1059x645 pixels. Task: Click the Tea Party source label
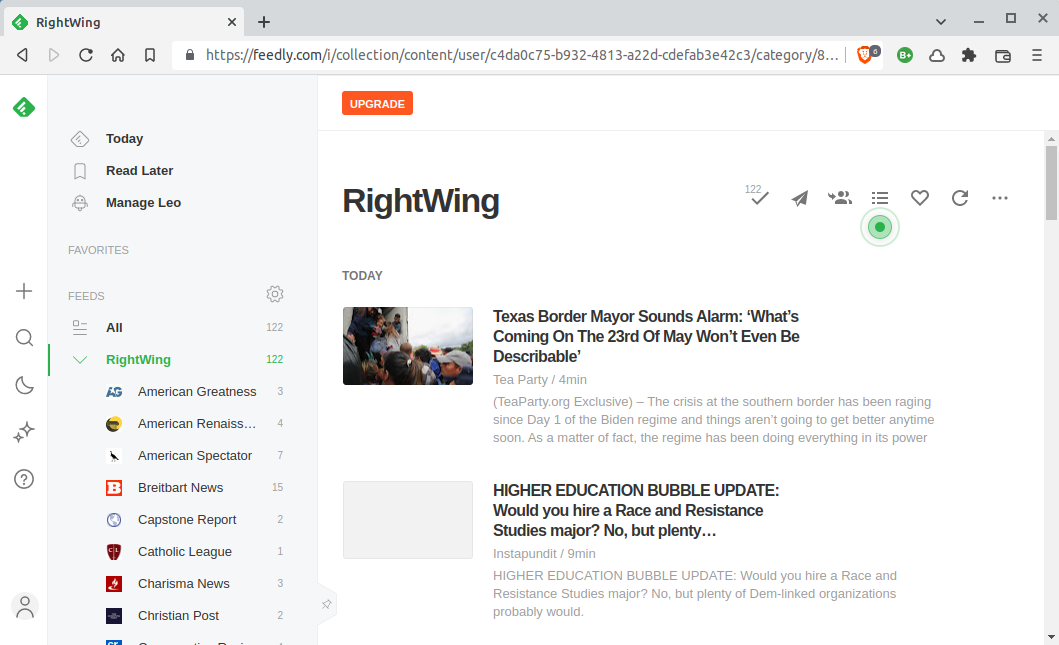click(x=520, y=380)
